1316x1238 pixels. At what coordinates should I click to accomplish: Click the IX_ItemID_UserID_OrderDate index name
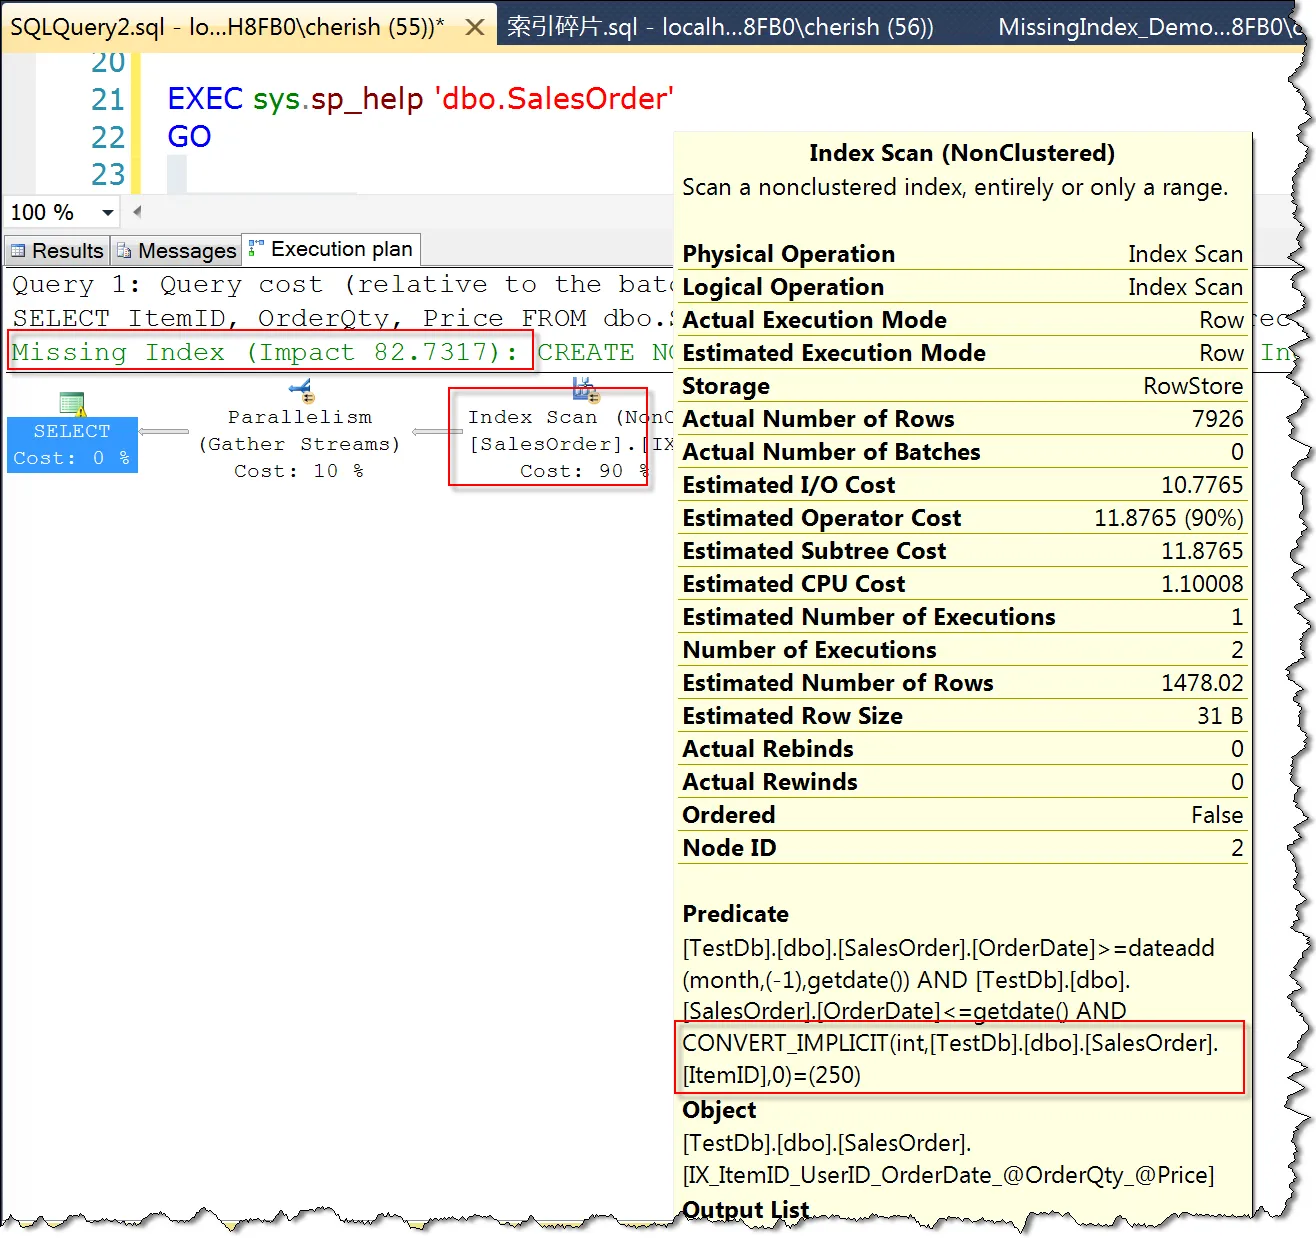click(948, 1175)
